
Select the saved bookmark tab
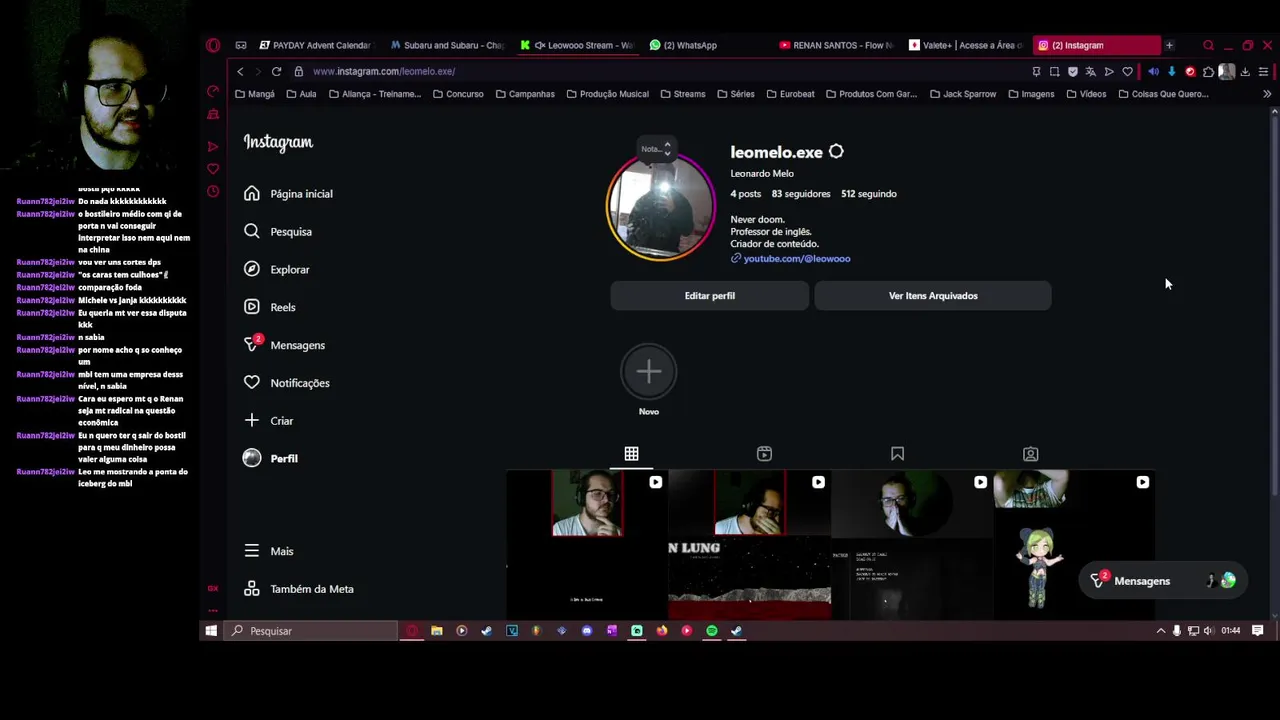click(897, 454)
